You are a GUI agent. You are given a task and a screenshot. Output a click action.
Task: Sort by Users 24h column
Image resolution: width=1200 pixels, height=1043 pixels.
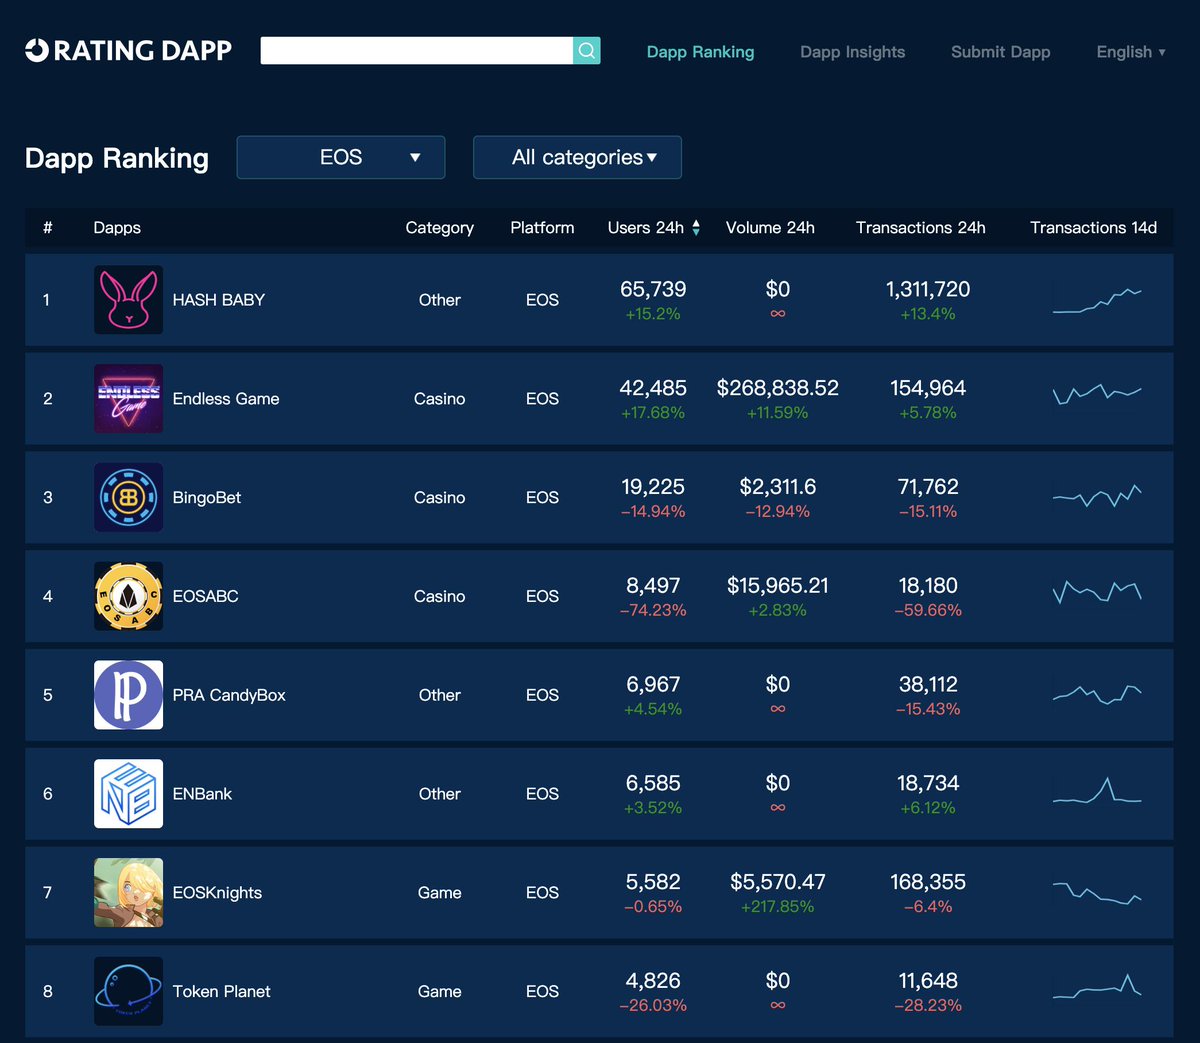coord(654,228)
